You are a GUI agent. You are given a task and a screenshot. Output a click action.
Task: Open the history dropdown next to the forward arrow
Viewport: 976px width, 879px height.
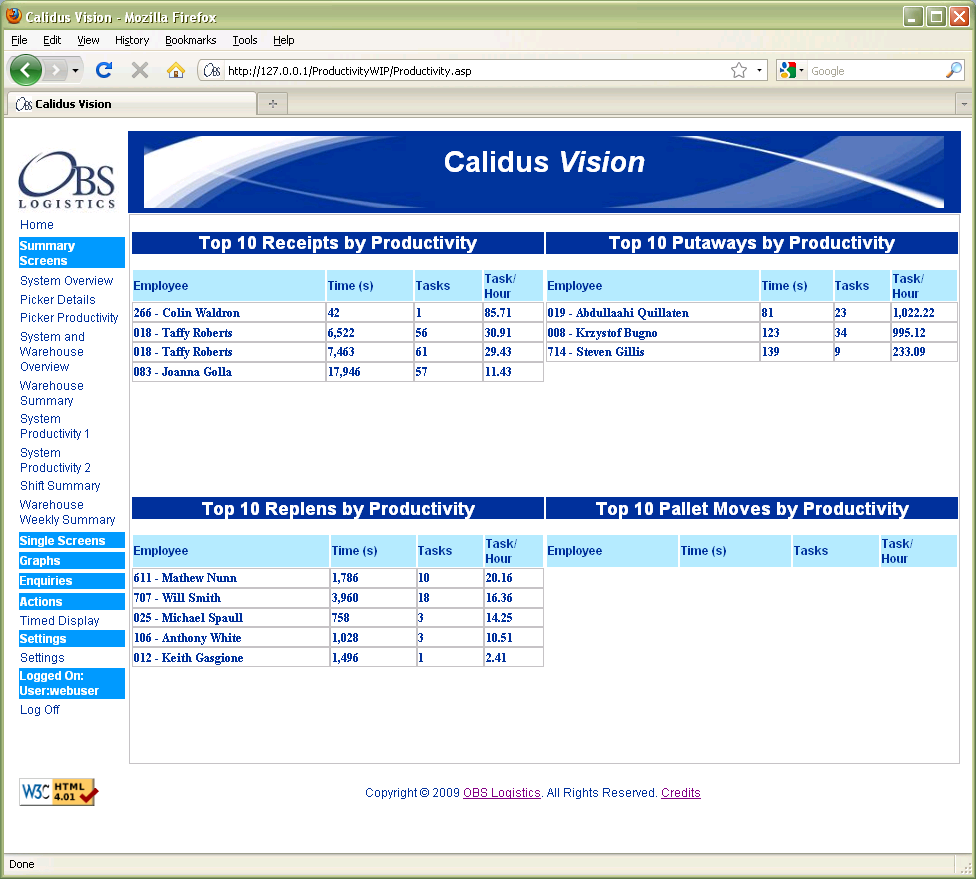75,70
